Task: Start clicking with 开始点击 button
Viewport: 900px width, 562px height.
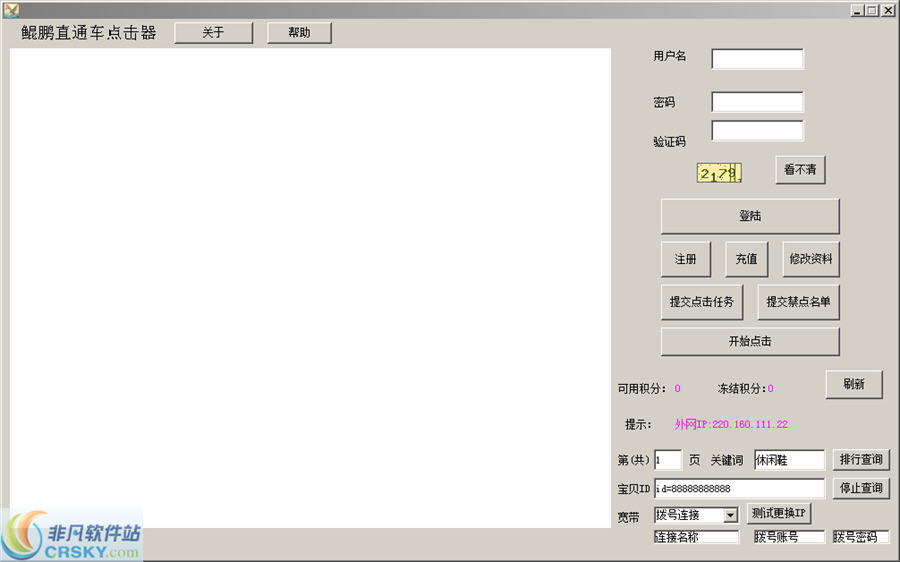Action: [x=749, y=341]
